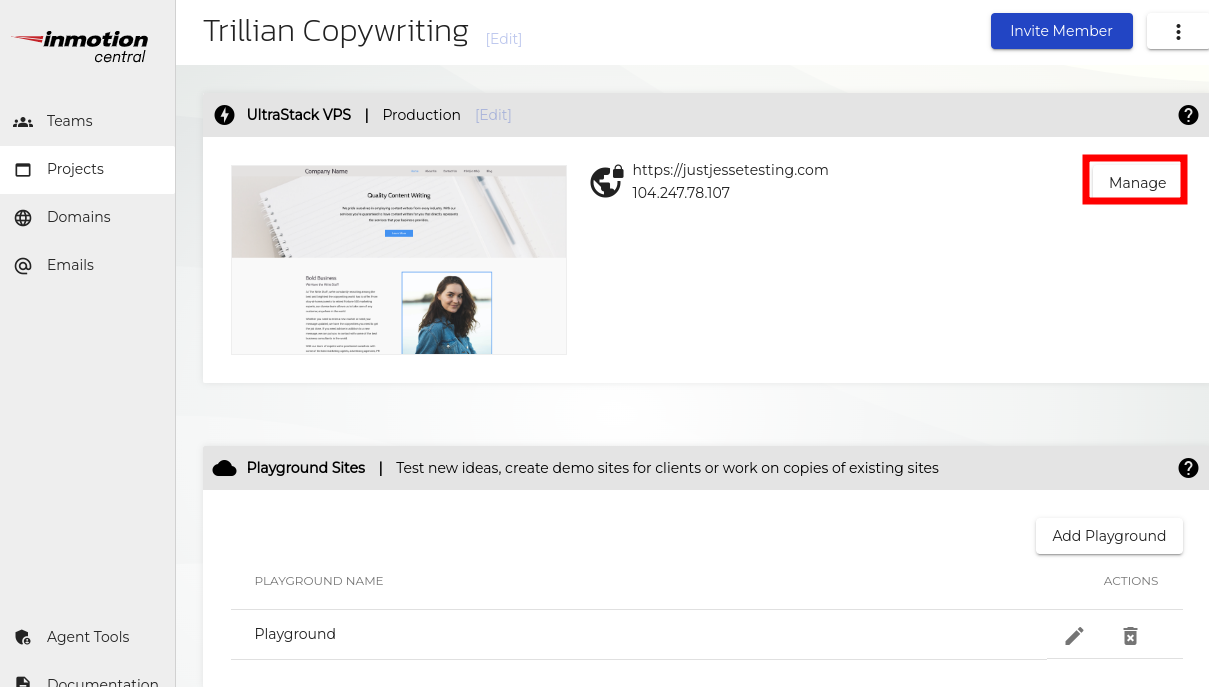Click the Agent Tools icon
1209x687 pixels.
coord(23,637)
